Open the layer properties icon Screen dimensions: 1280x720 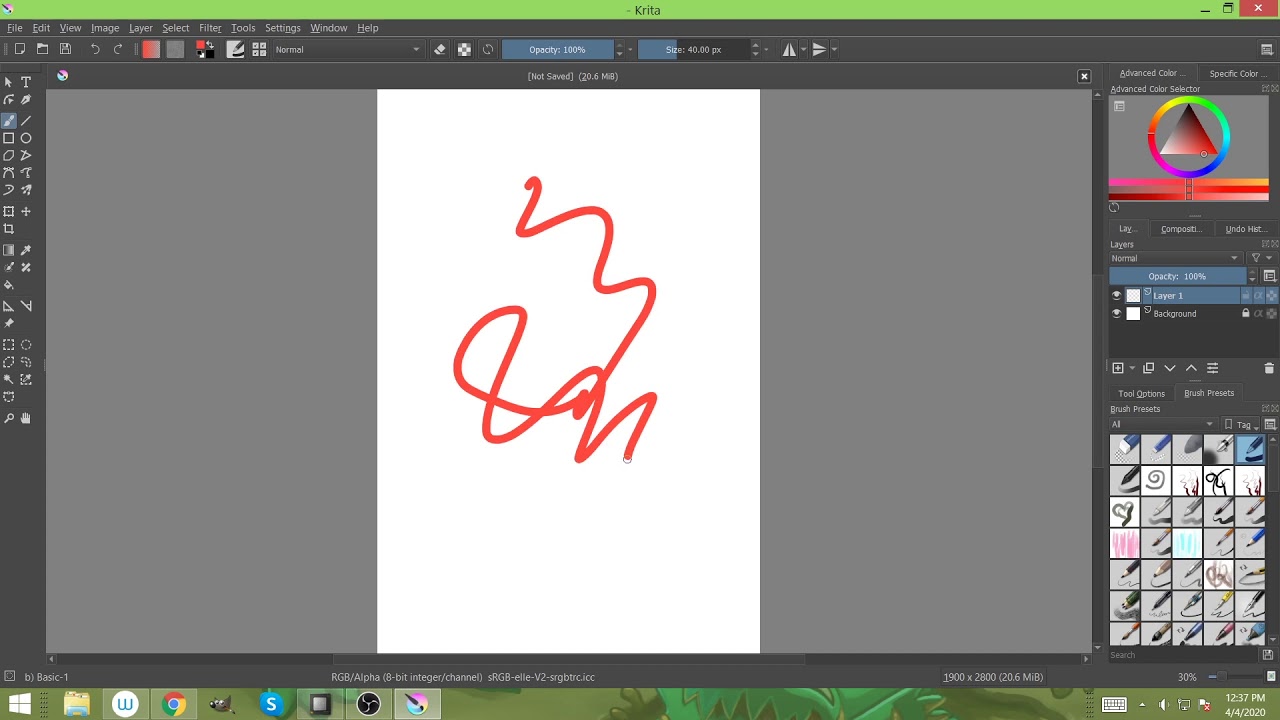point(1212,368)
